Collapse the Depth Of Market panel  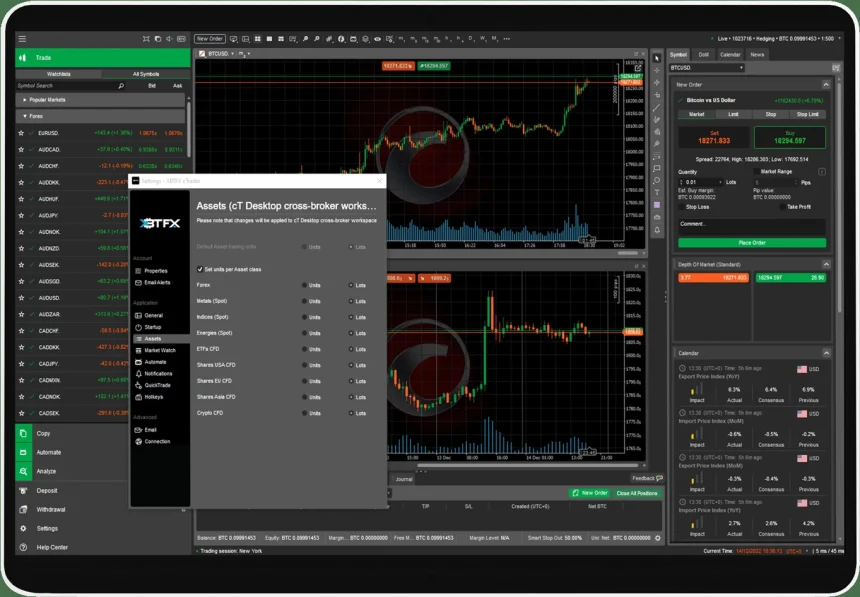[825, 264]
